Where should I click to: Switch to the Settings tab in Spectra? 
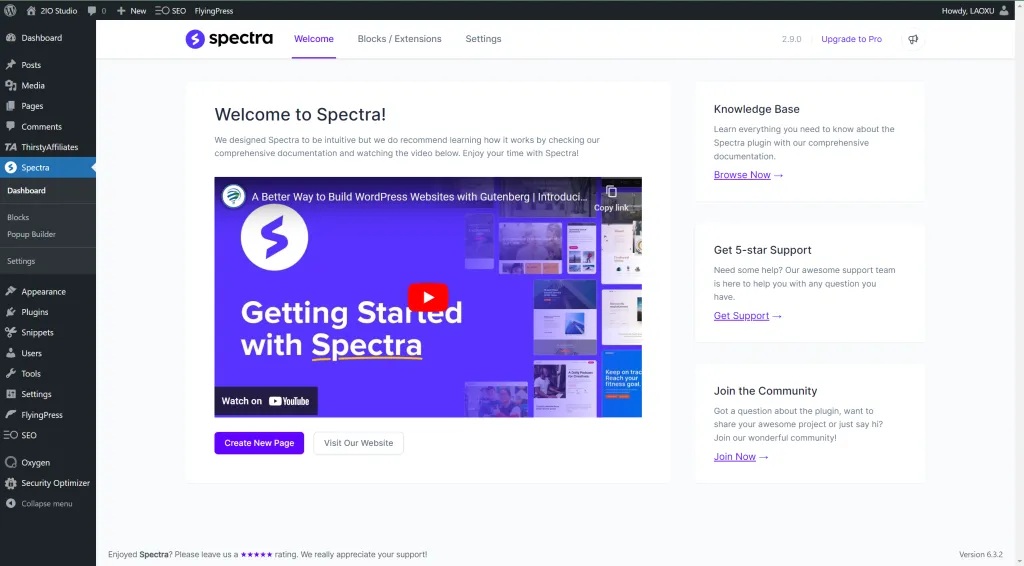(x=483, y=39)
